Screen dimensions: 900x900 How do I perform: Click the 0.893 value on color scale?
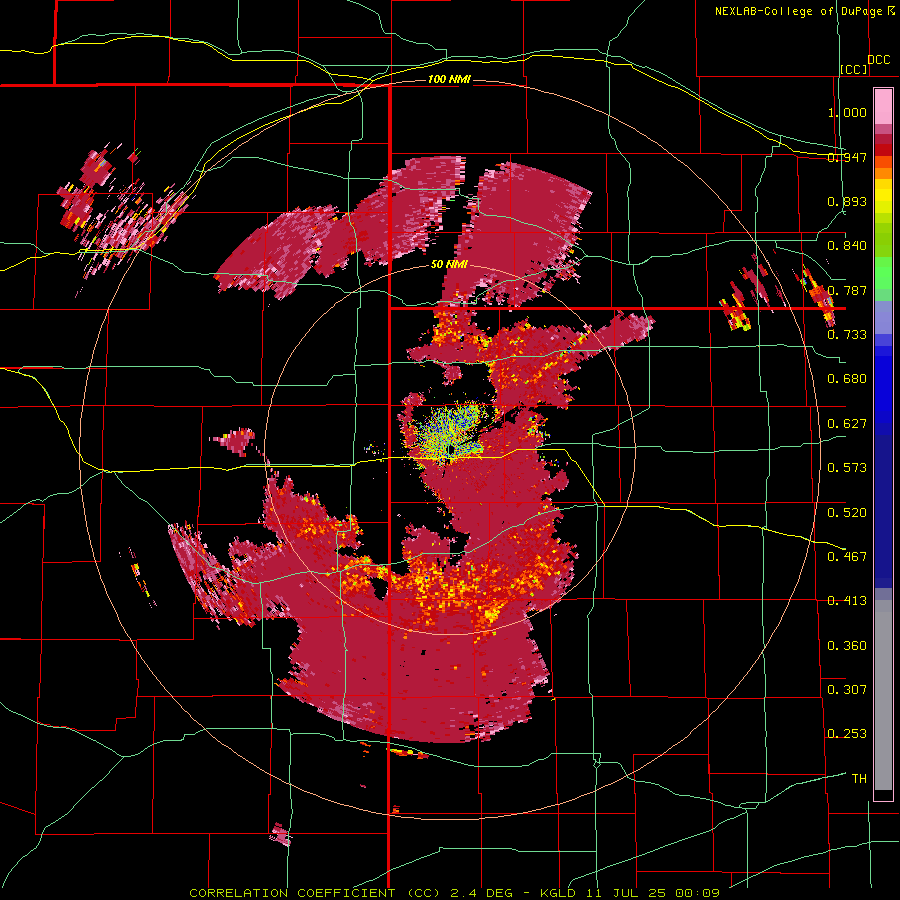pos(847,201)
